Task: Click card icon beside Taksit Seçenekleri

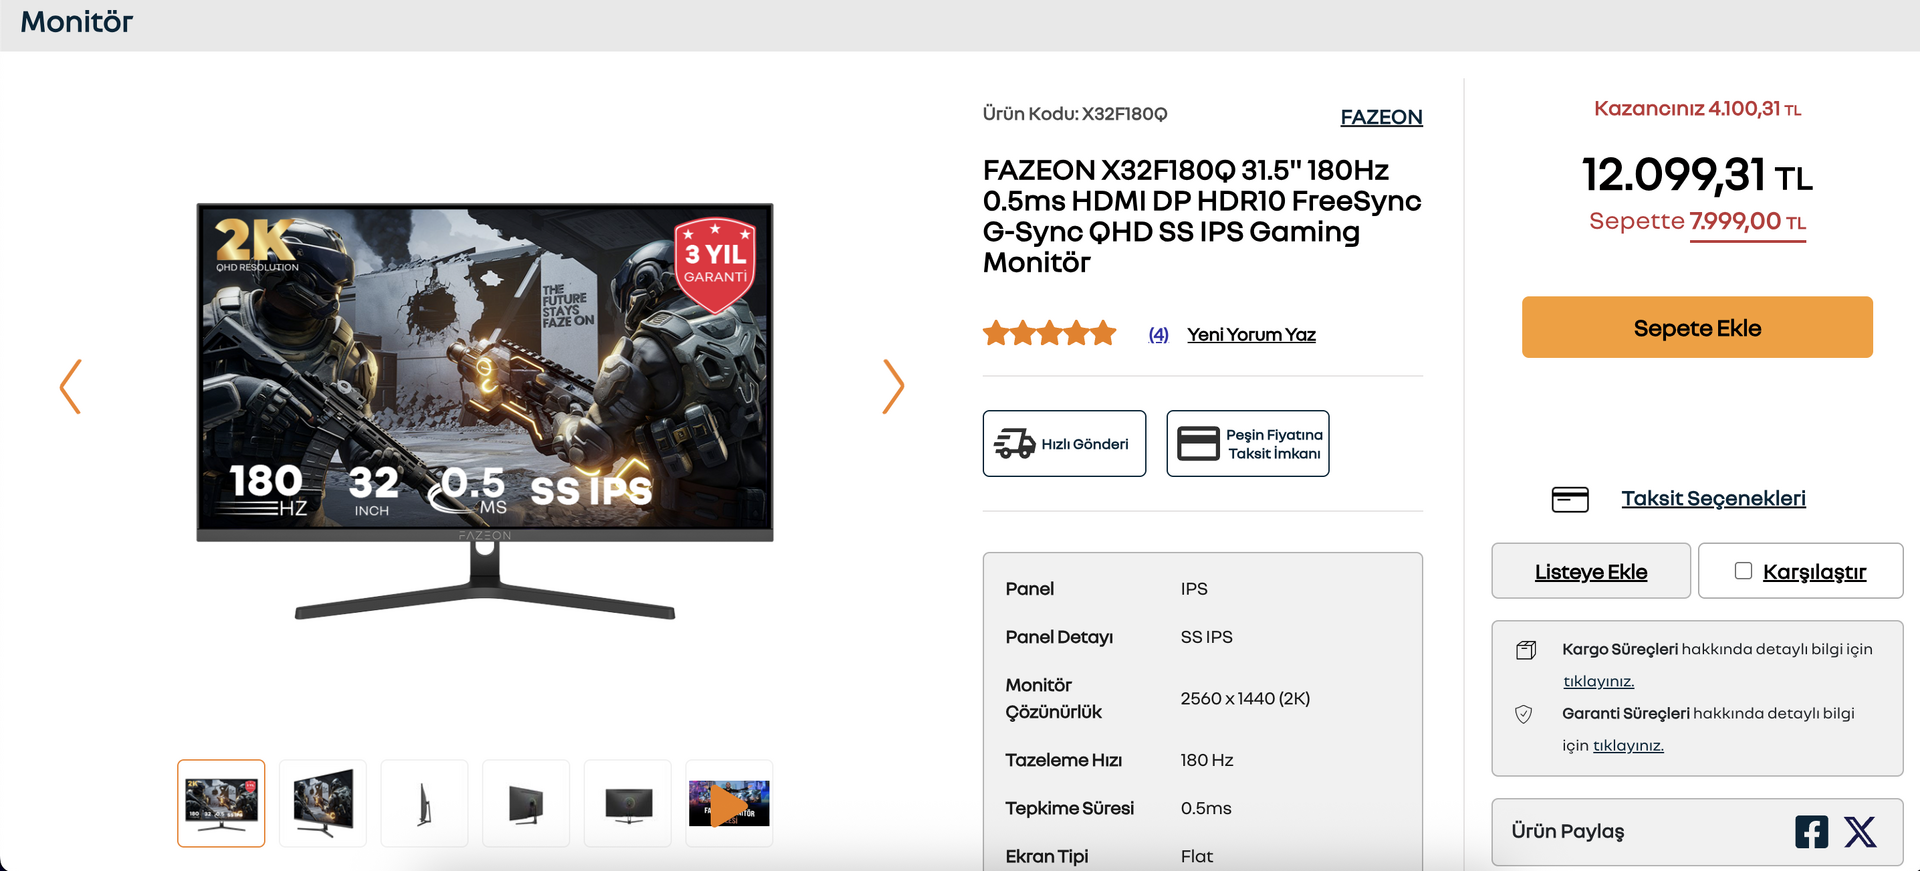Action: click(1570, 499)
